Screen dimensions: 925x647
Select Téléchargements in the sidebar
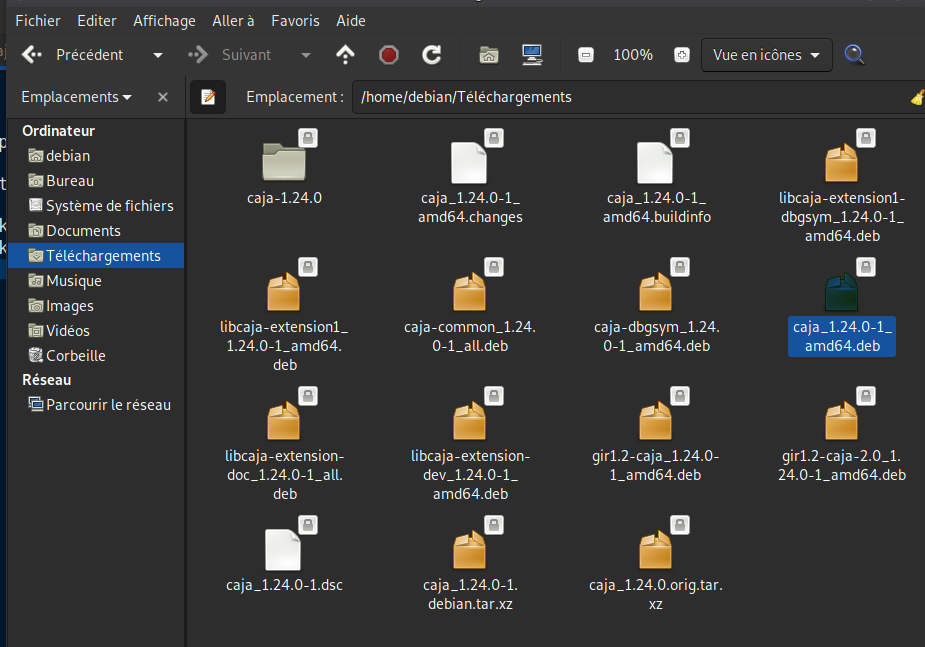(x=96, y=255)
